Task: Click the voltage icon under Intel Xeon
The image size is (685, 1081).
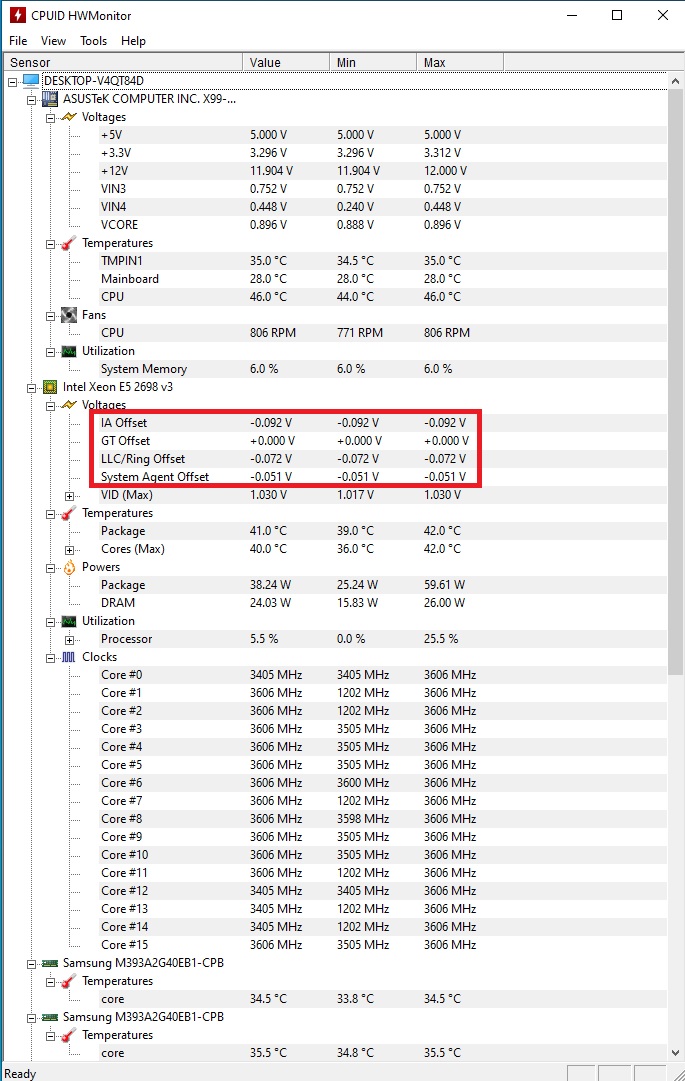Action: tap(69, 405)
